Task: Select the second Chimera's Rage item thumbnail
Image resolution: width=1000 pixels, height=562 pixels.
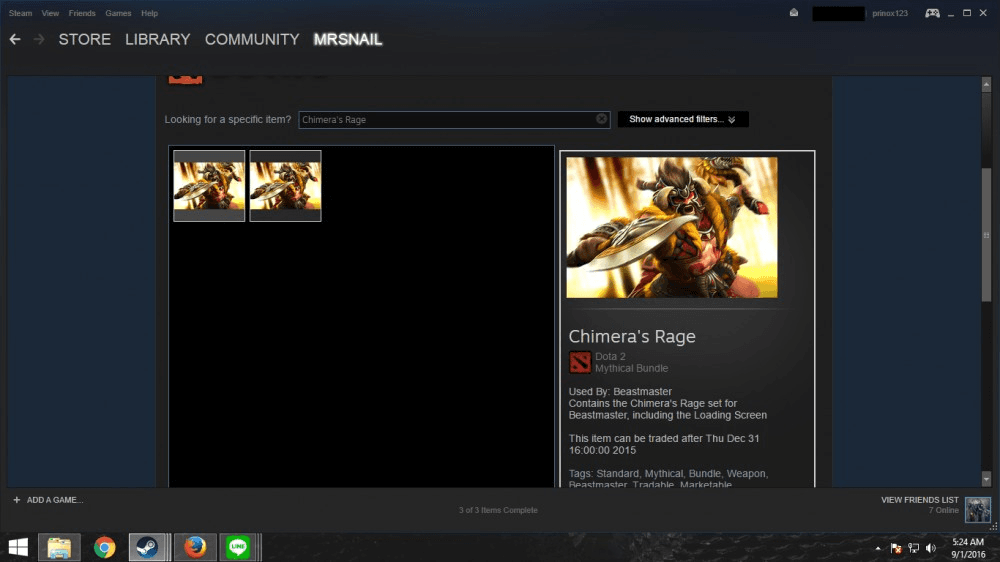Action: (x=285, y=186)
